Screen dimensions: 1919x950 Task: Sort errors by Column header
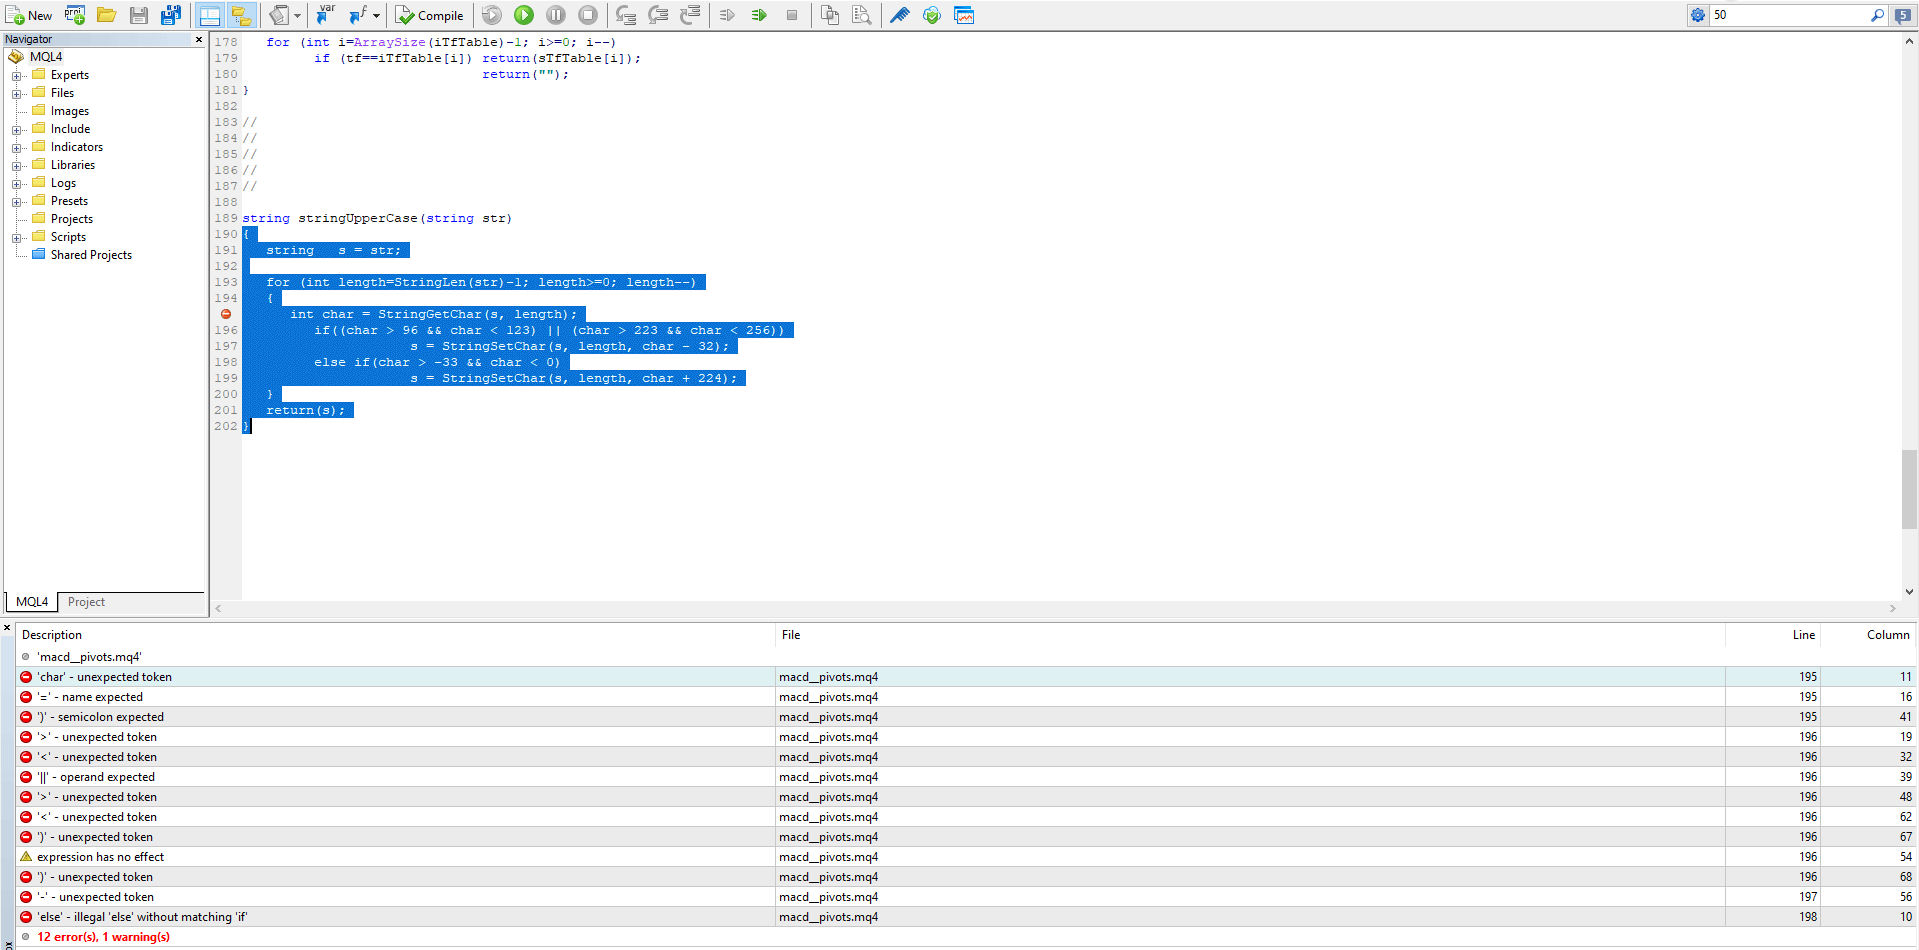tap(1867, 635)
